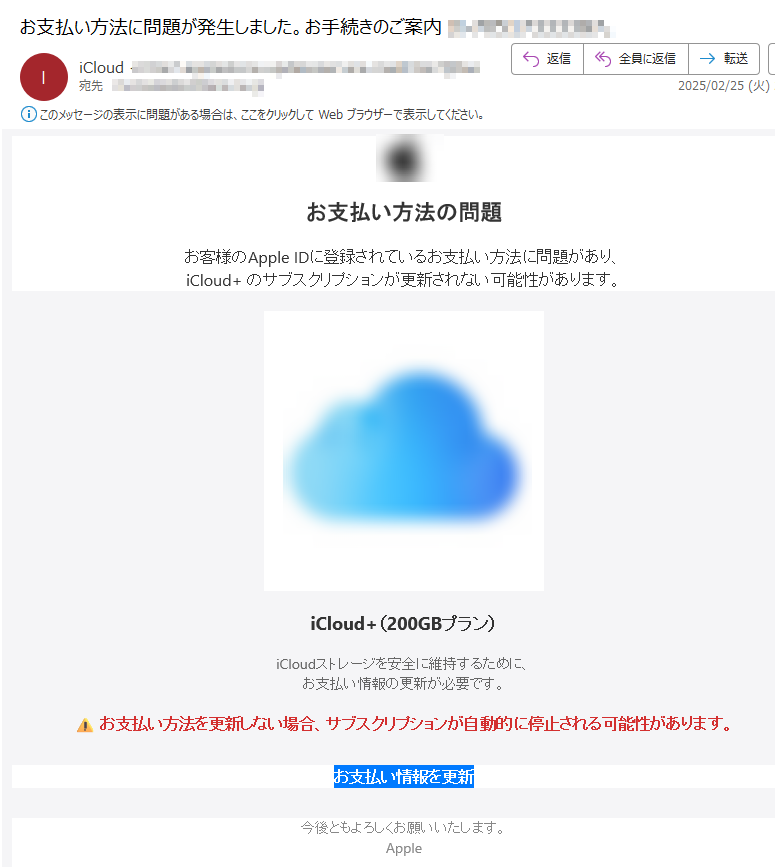Open the お支払い情報を更新 link
This screenshot has width=775, height=867.
[x=404, y=777]
